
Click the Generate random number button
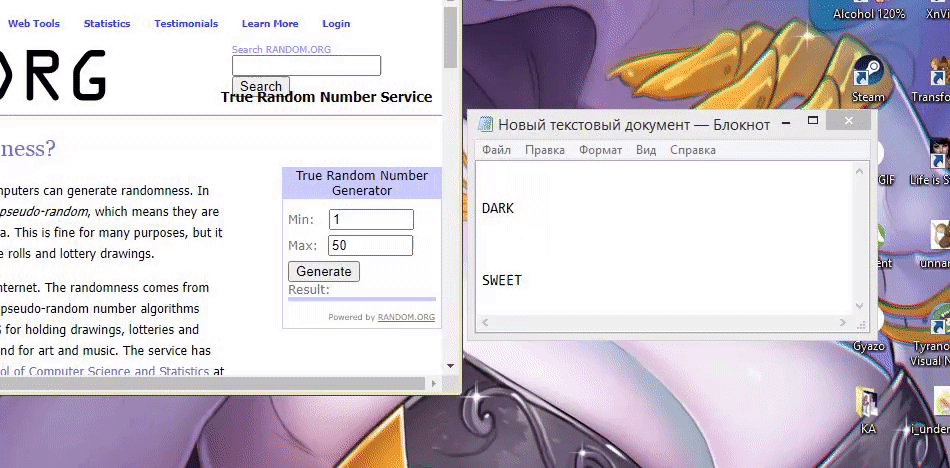click(x=324, y=271)
